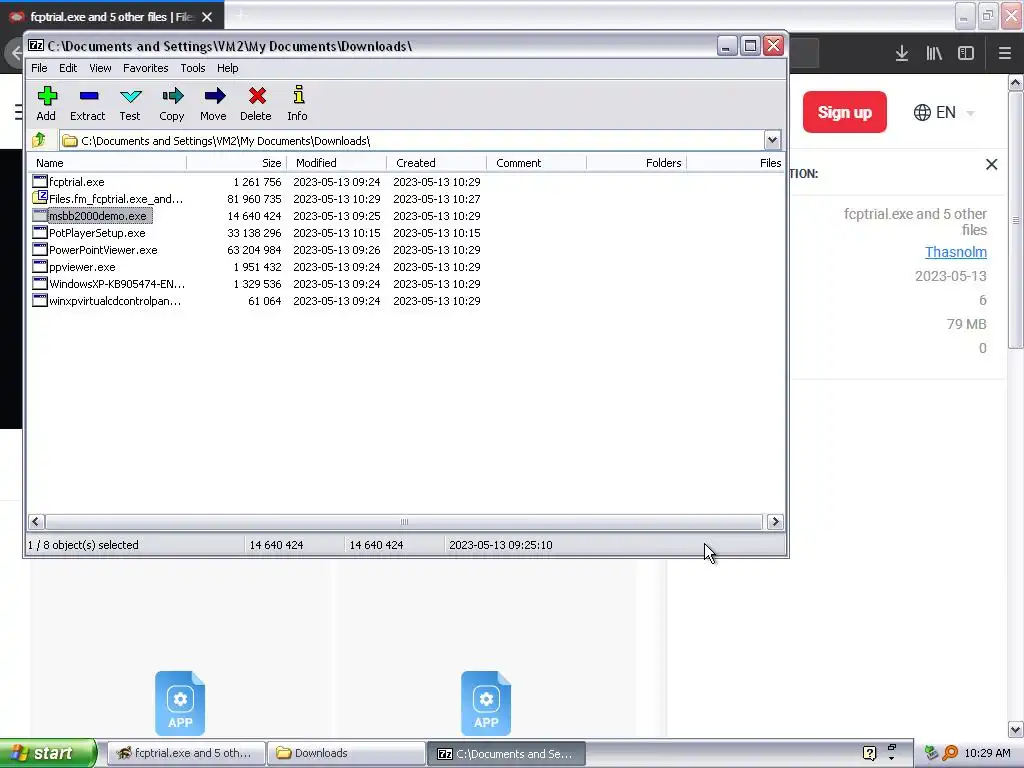Screen dimensions: 1024x768
Task: Sort by the Created column header
Action: 436,163
